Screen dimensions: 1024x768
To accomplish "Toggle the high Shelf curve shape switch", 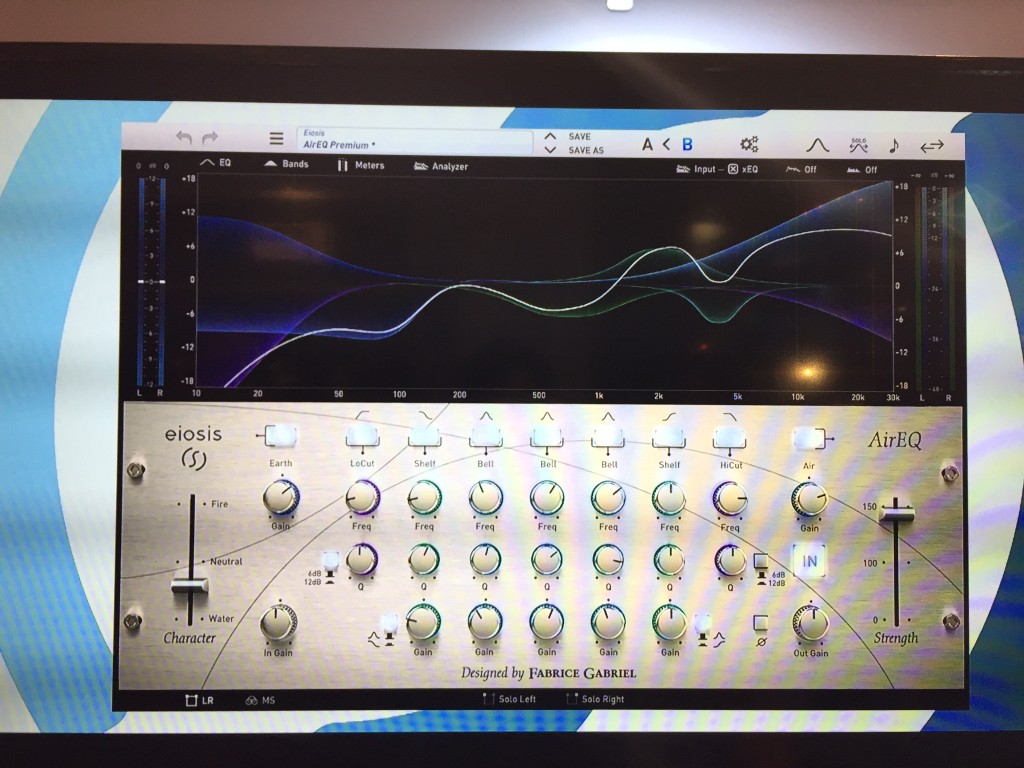I will click(x=703, y=624).
